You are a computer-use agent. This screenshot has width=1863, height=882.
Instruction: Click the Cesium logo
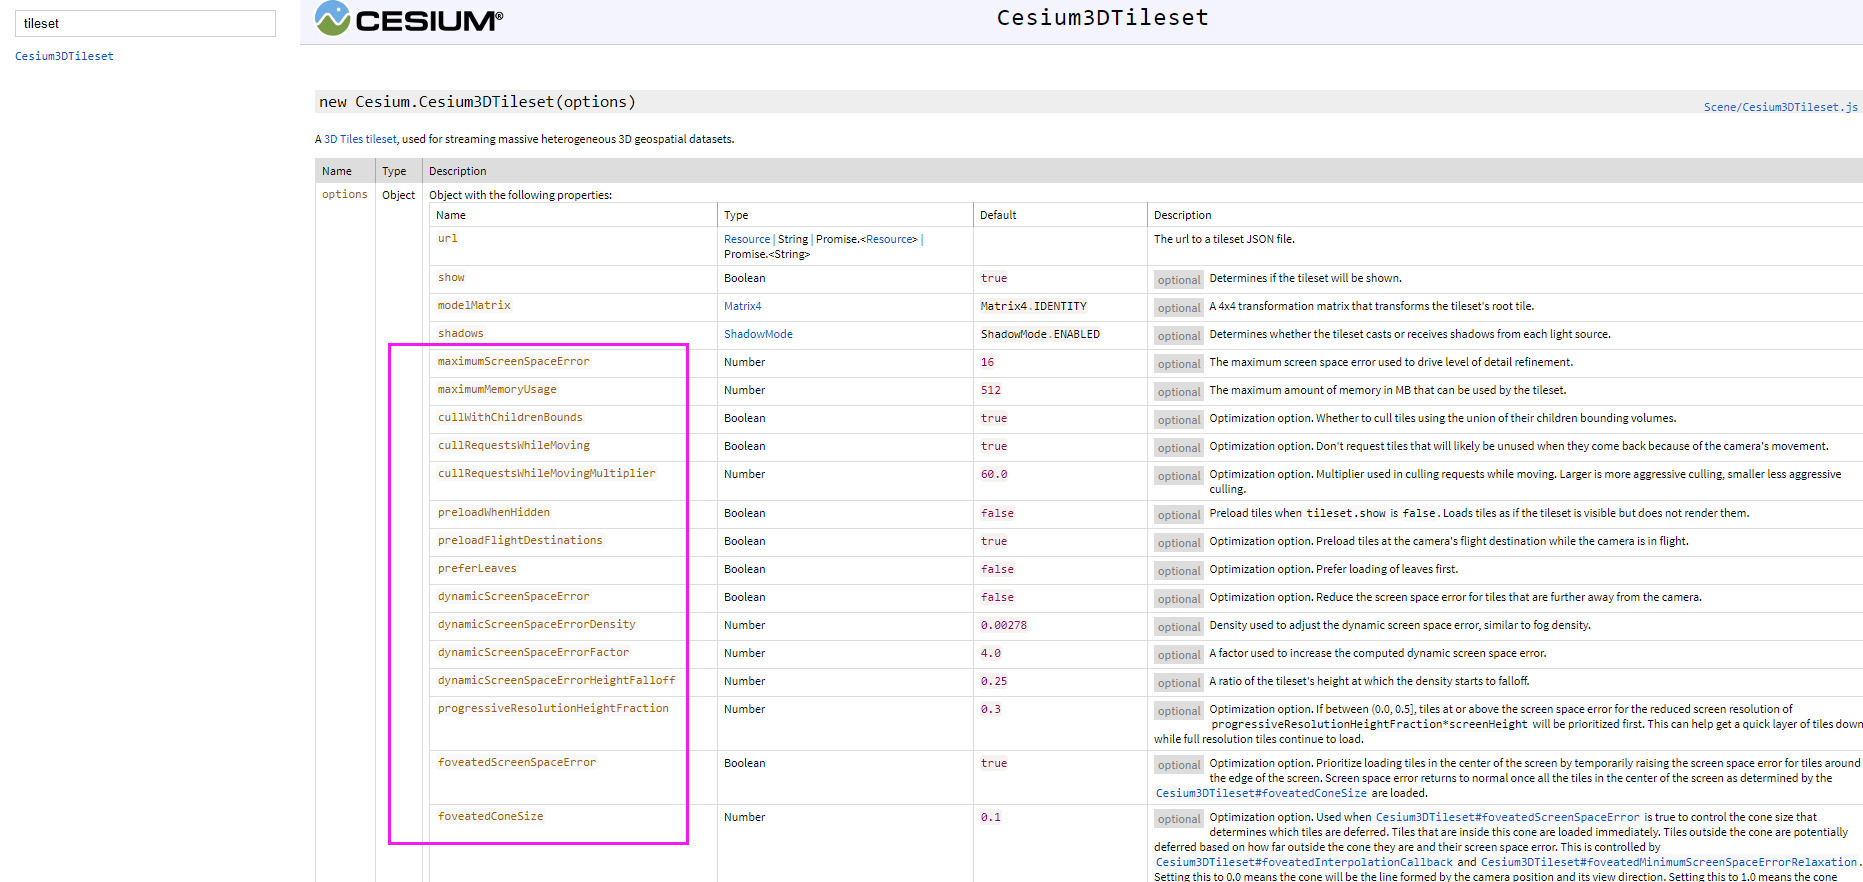tap(409, 19)
